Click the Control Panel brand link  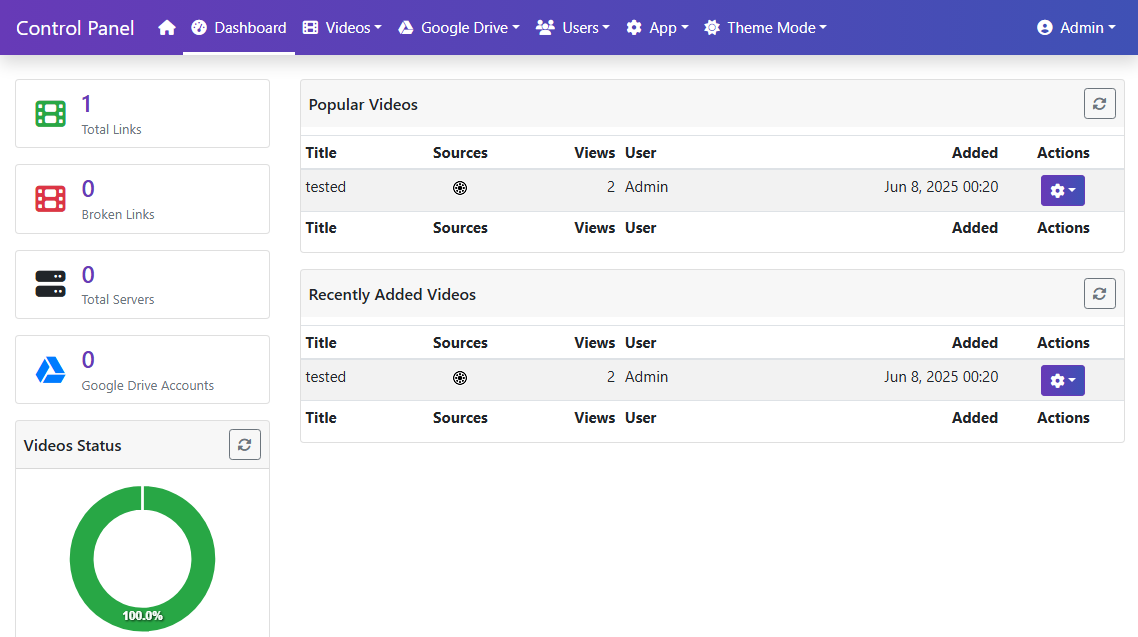(76, 28)
